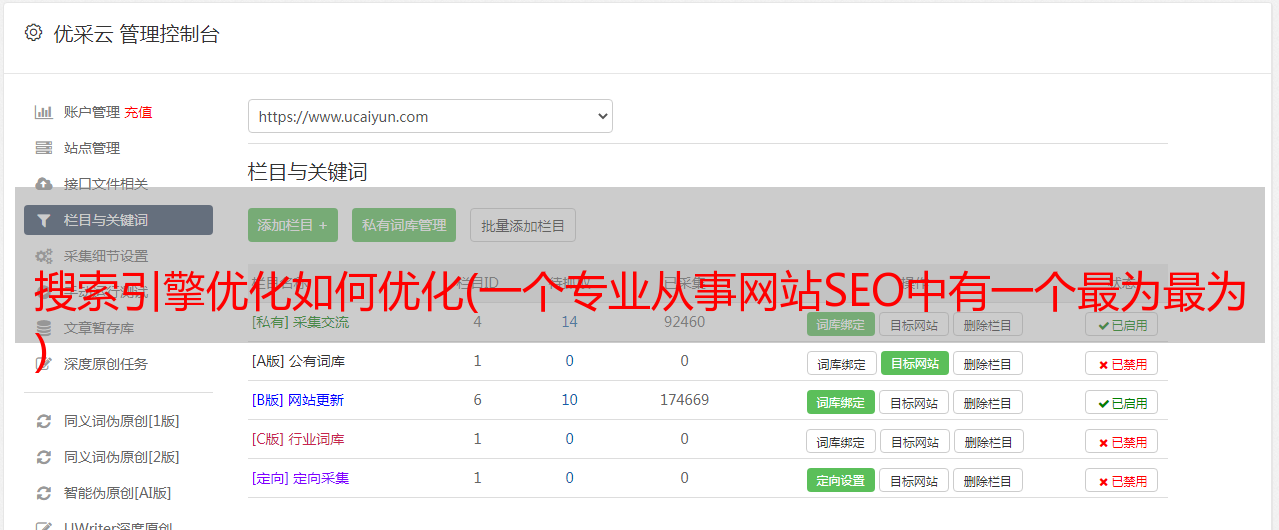Click the database icon beside 文章暂存库

click(43, 328)
